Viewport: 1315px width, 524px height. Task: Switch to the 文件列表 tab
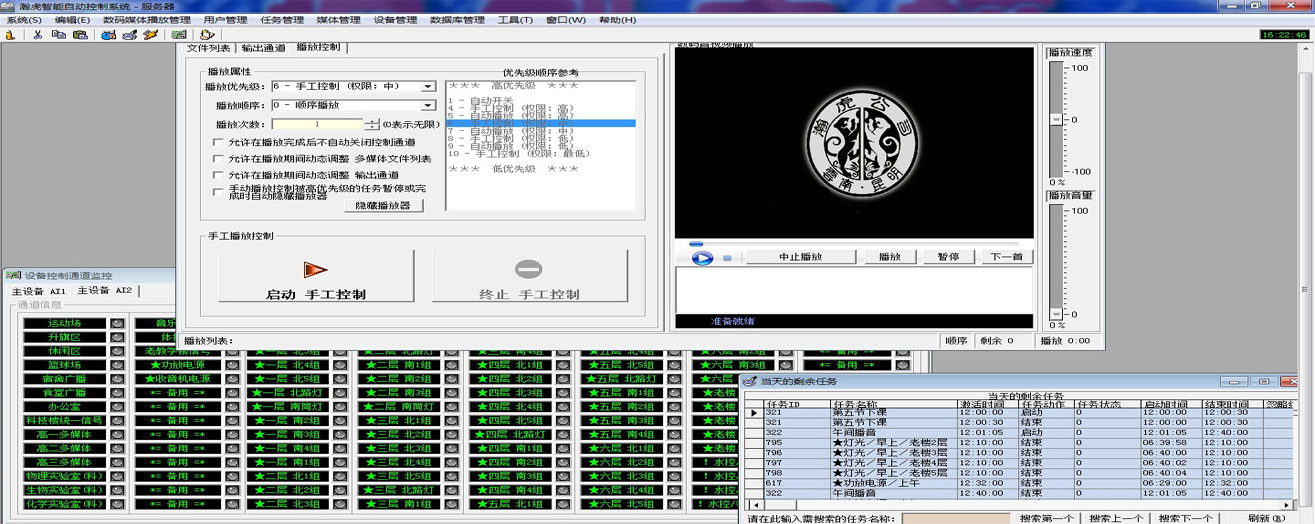[x=208, y=48]
